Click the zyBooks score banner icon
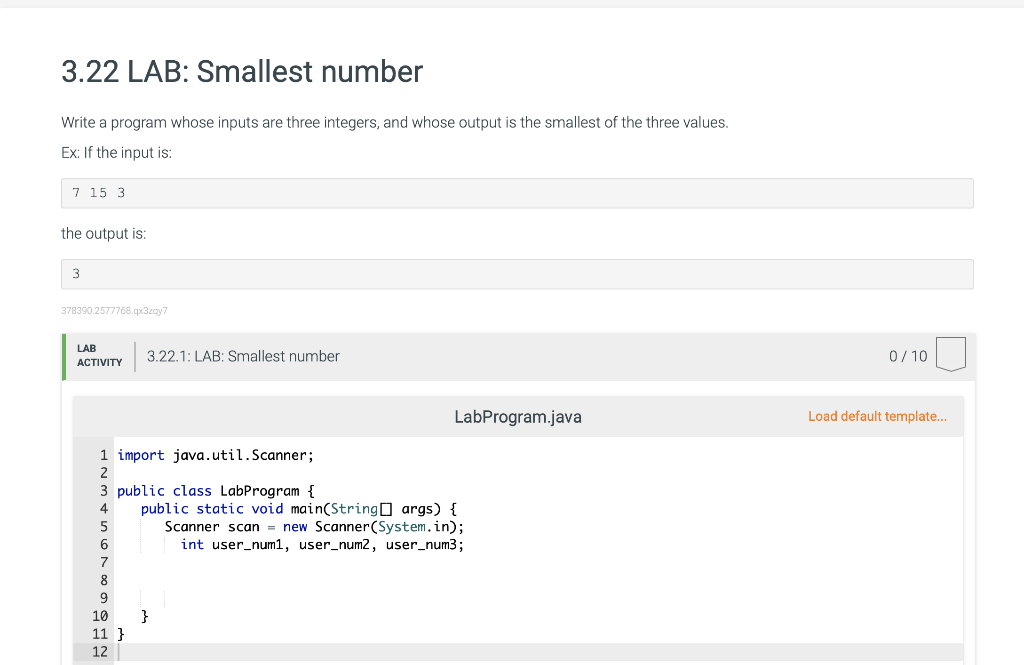 tap(950, 354)
